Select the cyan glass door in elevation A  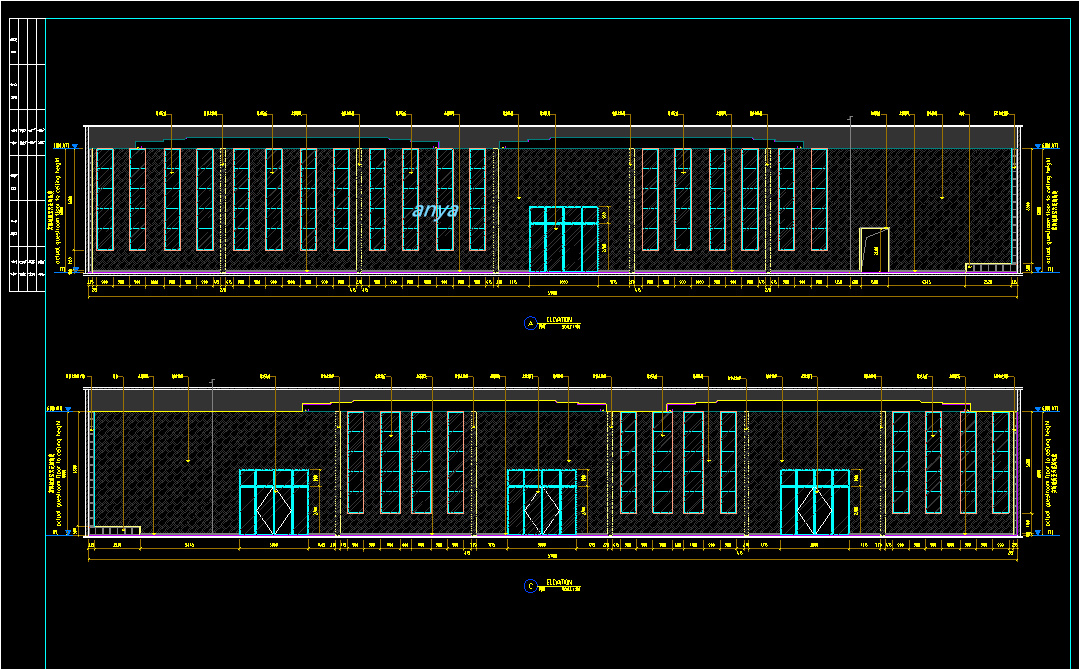point(563,239)
